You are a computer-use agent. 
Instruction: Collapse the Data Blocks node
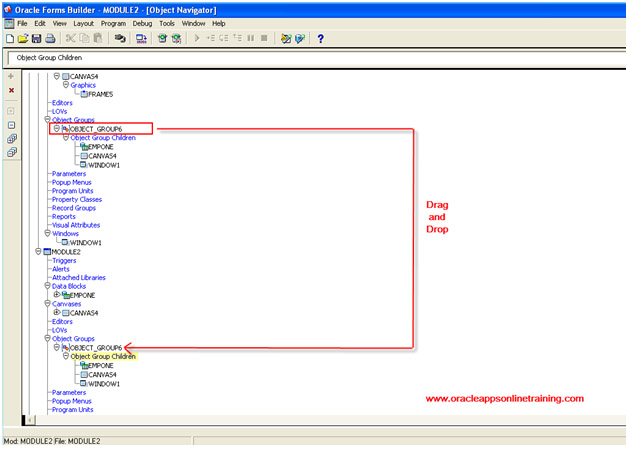48,286
